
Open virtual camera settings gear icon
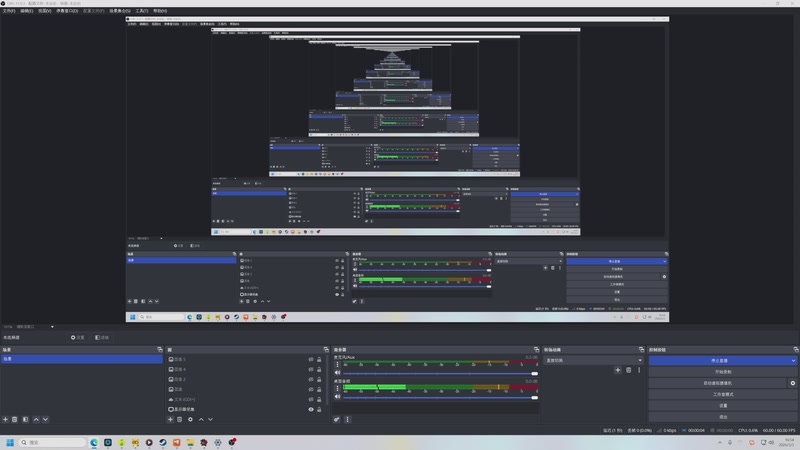pyautogui.click(x=793, y=383)
